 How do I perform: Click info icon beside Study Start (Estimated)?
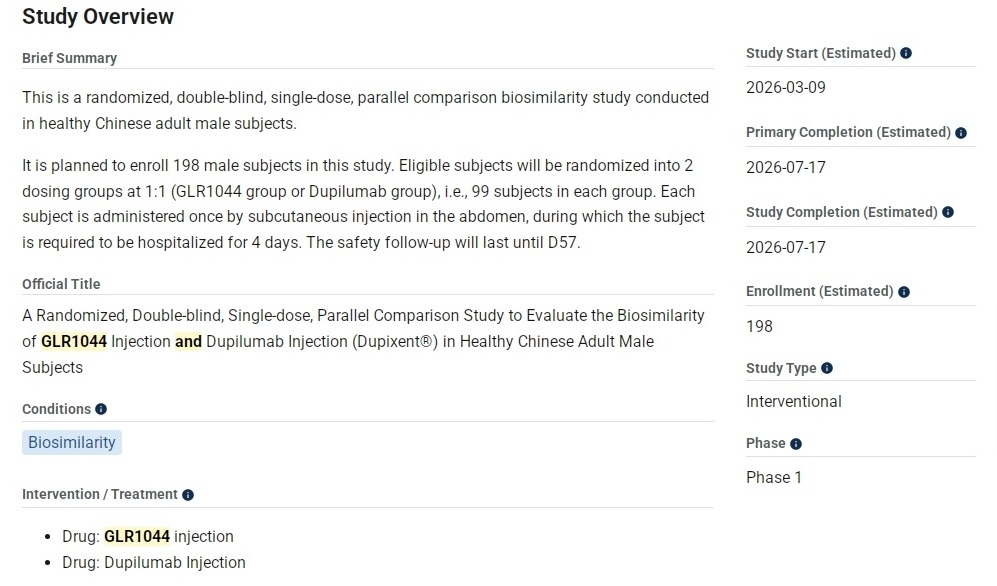pyautogui.click(x=906, y=53)
